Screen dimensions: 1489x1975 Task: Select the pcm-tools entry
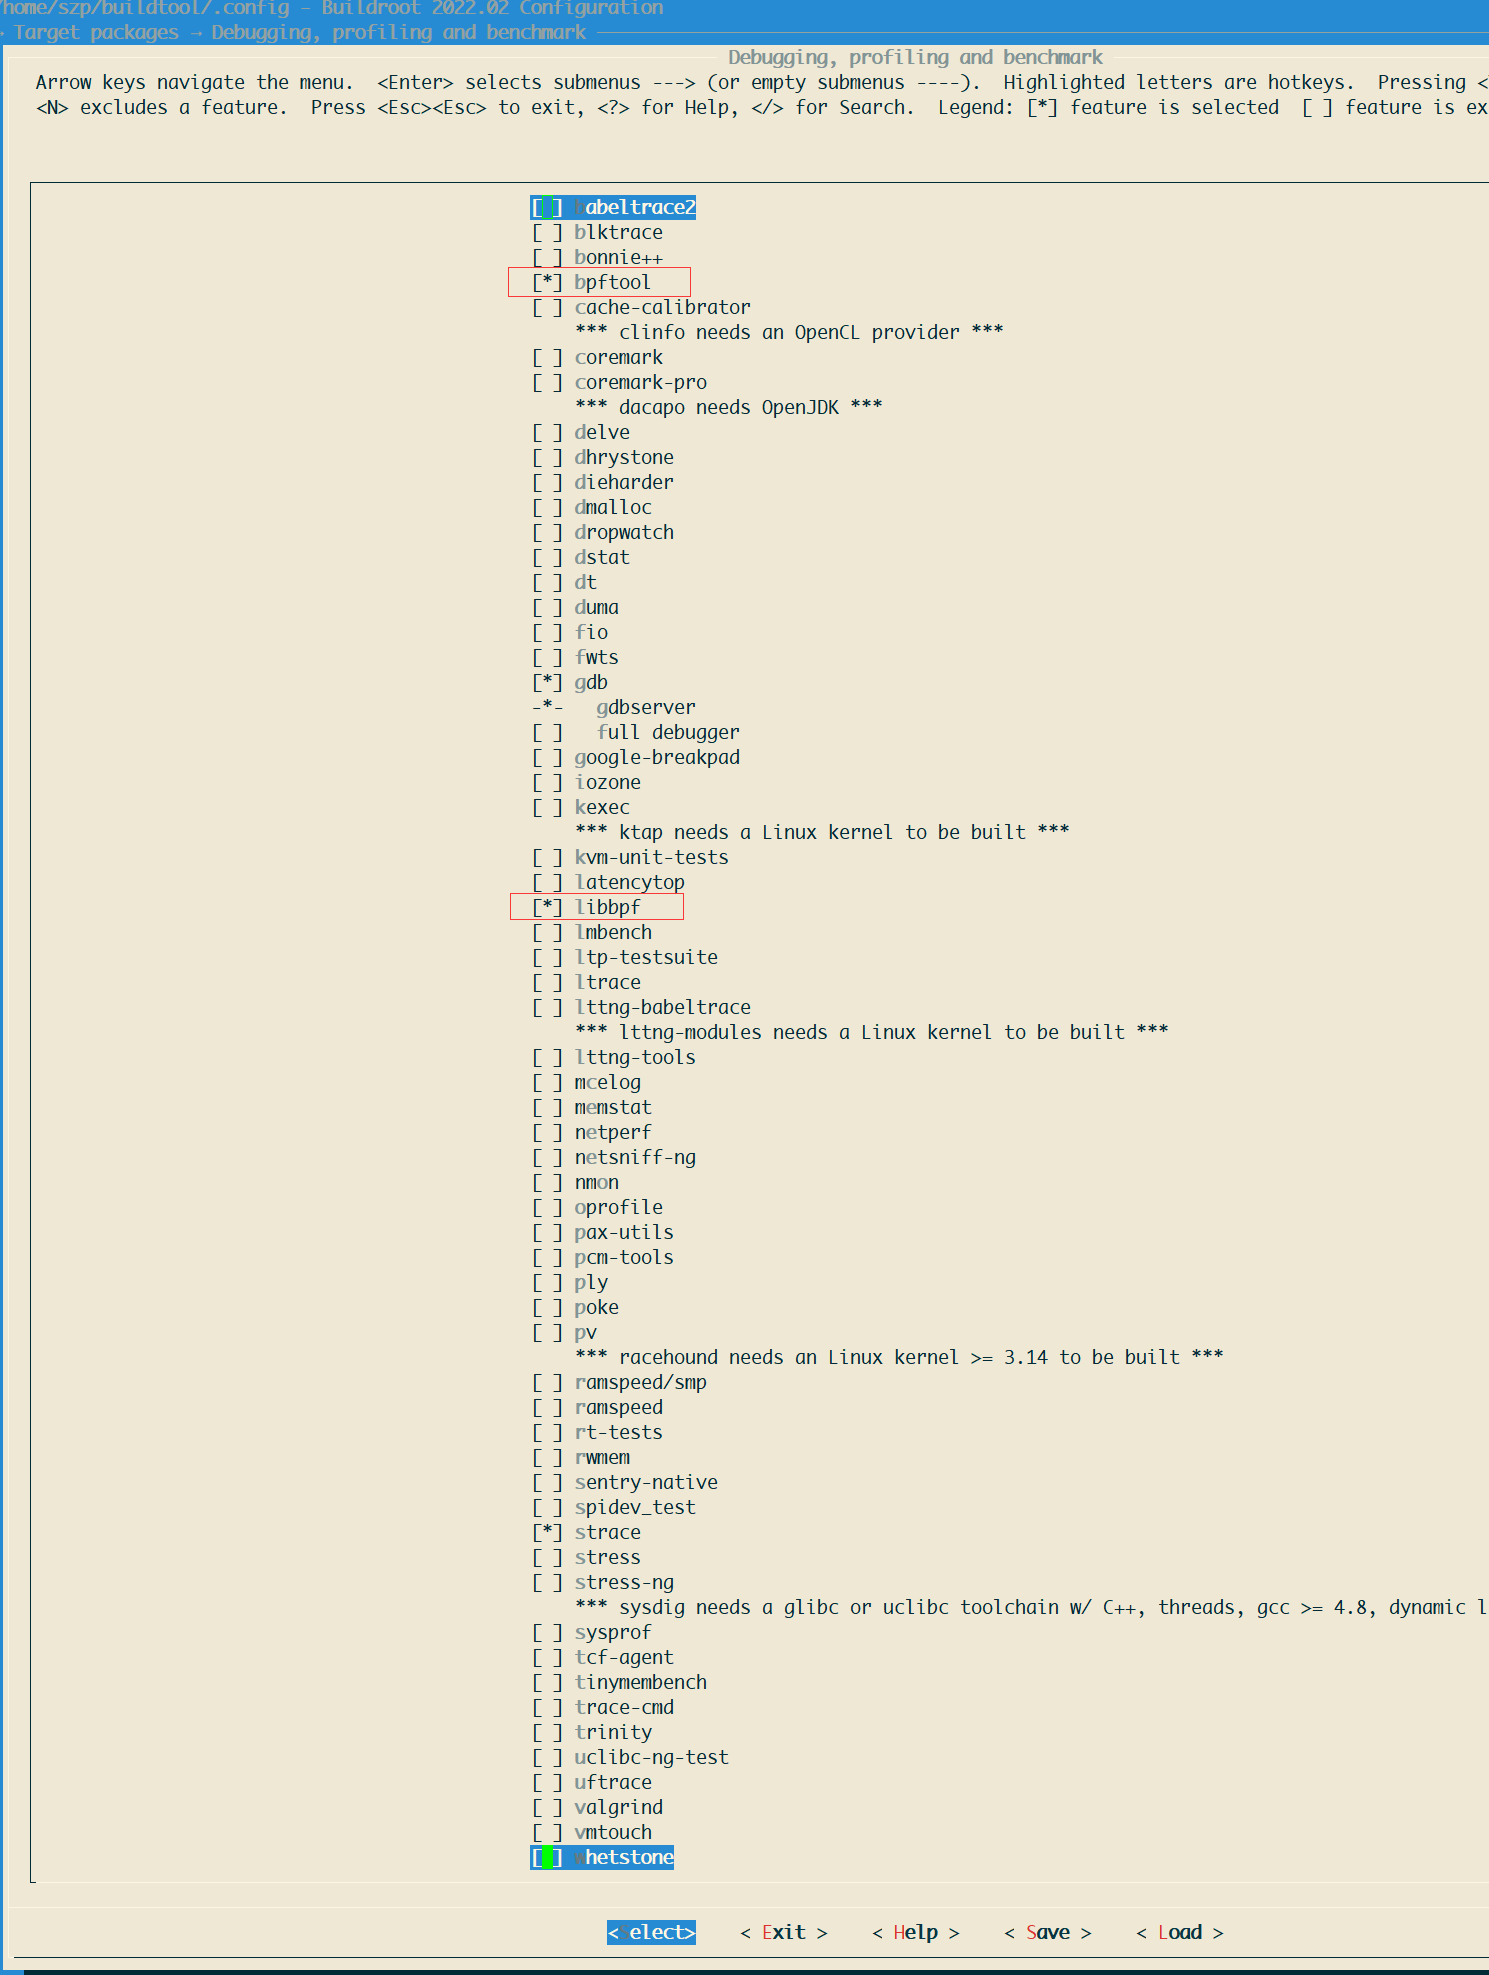603,1257
